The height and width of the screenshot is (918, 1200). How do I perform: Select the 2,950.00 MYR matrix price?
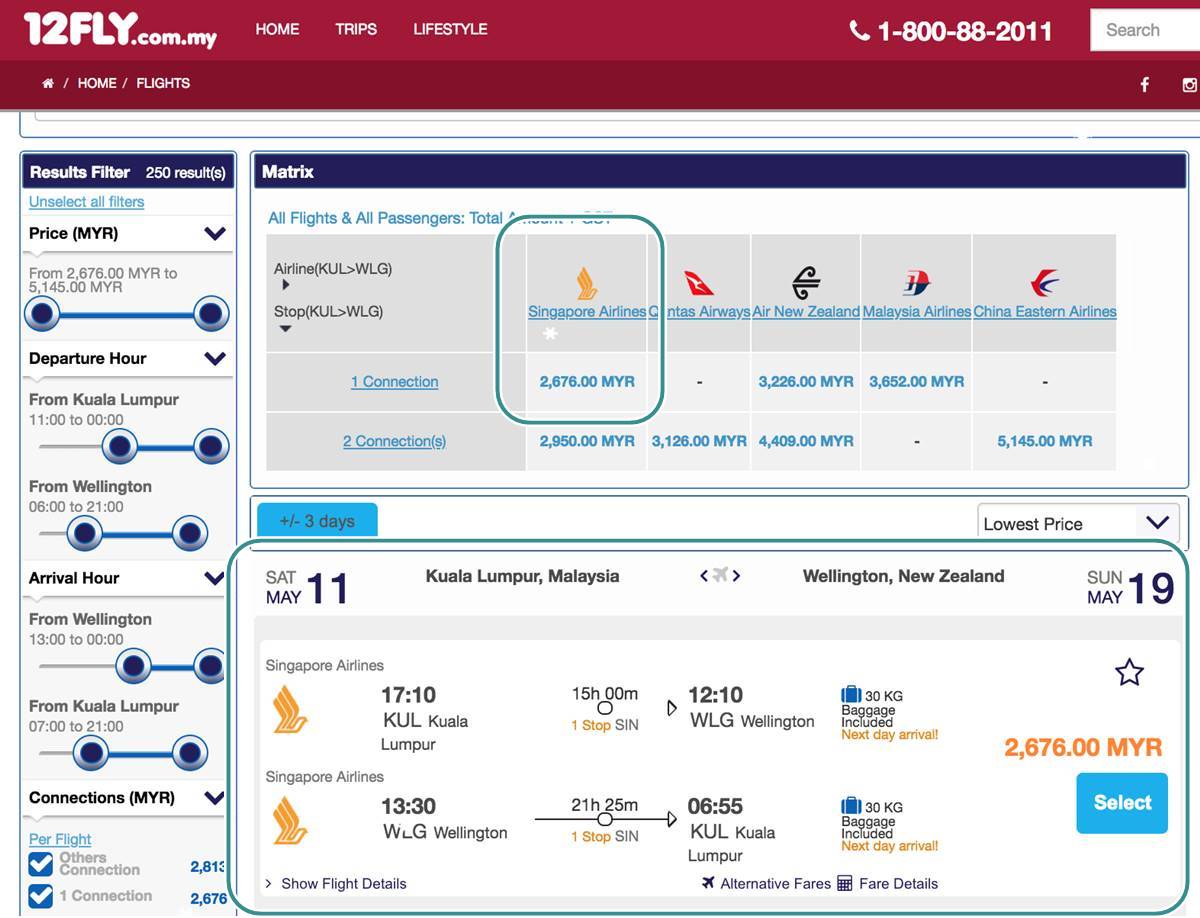point(587,441)
